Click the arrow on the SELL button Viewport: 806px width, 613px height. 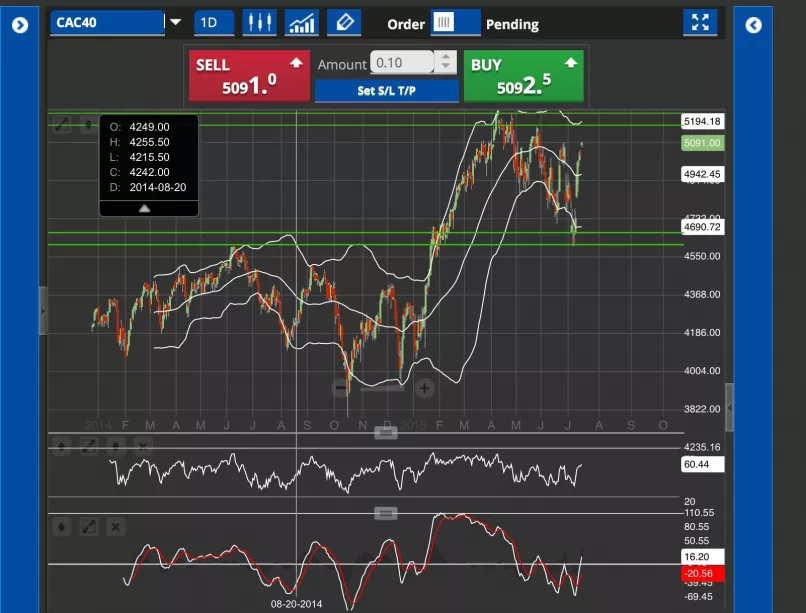[x=296, y=63]
